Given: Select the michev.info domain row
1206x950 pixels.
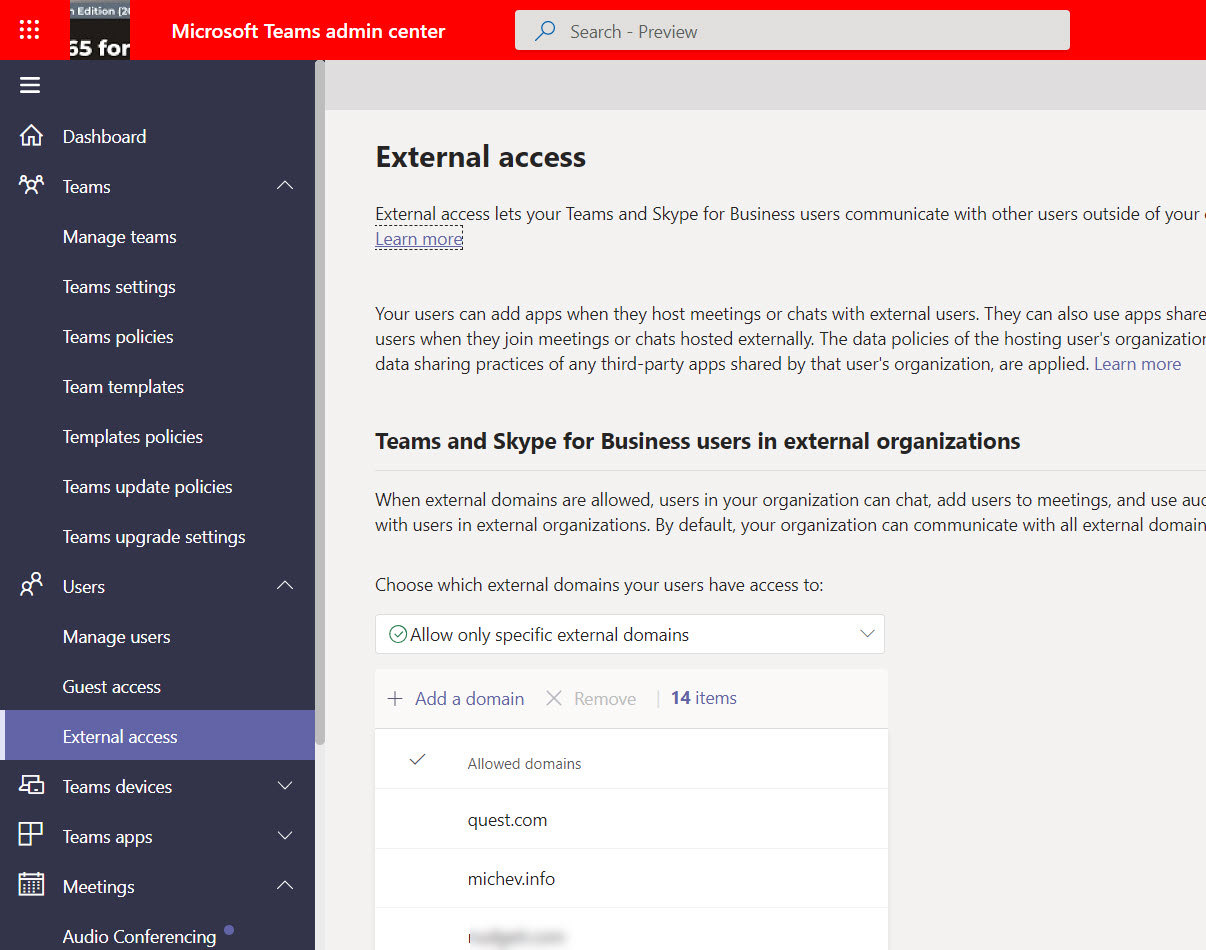Looking at the screenshot, I should point(511,878).
